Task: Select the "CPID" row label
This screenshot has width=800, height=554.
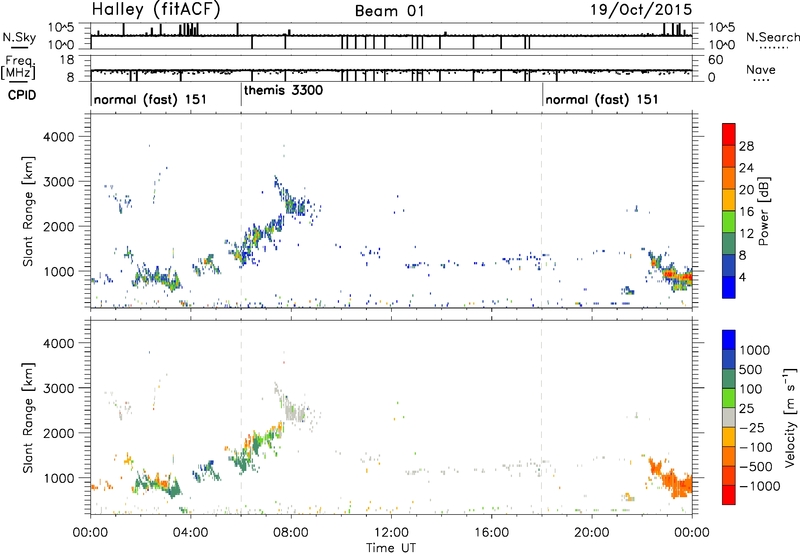Action: 22,95
